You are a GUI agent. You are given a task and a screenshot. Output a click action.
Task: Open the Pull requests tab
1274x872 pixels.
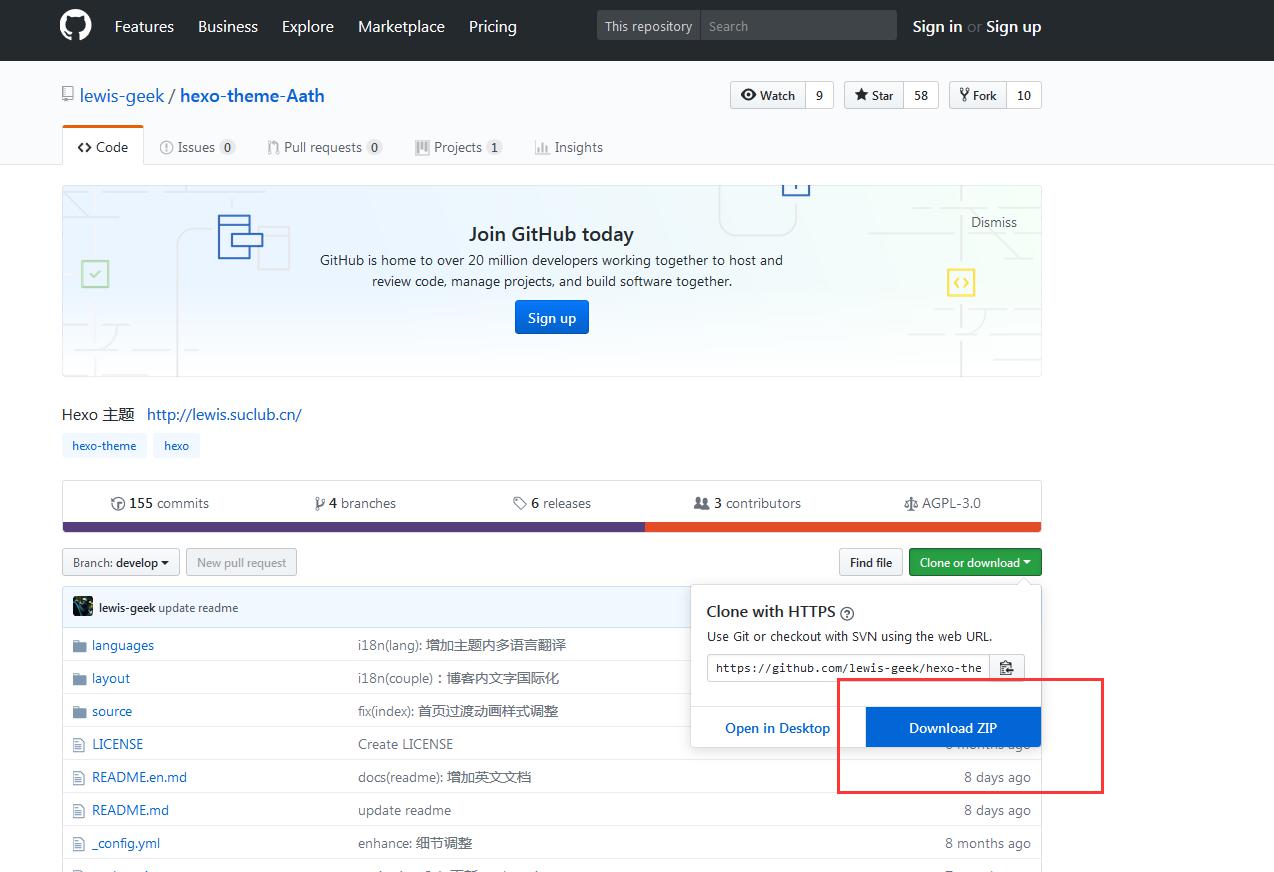[325, 147]
